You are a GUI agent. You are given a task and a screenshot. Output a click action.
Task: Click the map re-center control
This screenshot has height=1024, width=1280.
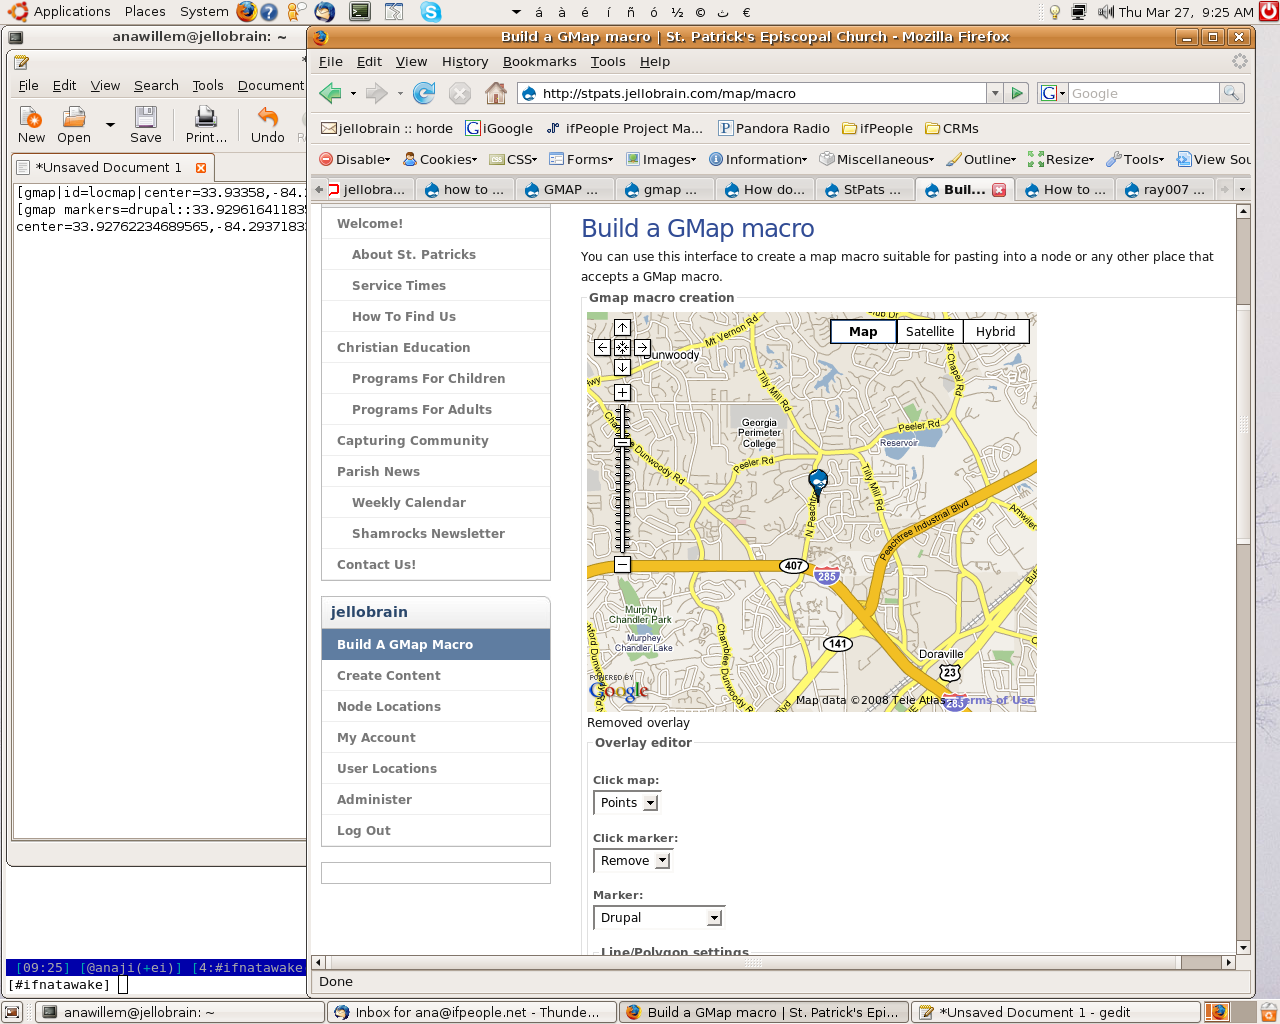click(622, 347)
